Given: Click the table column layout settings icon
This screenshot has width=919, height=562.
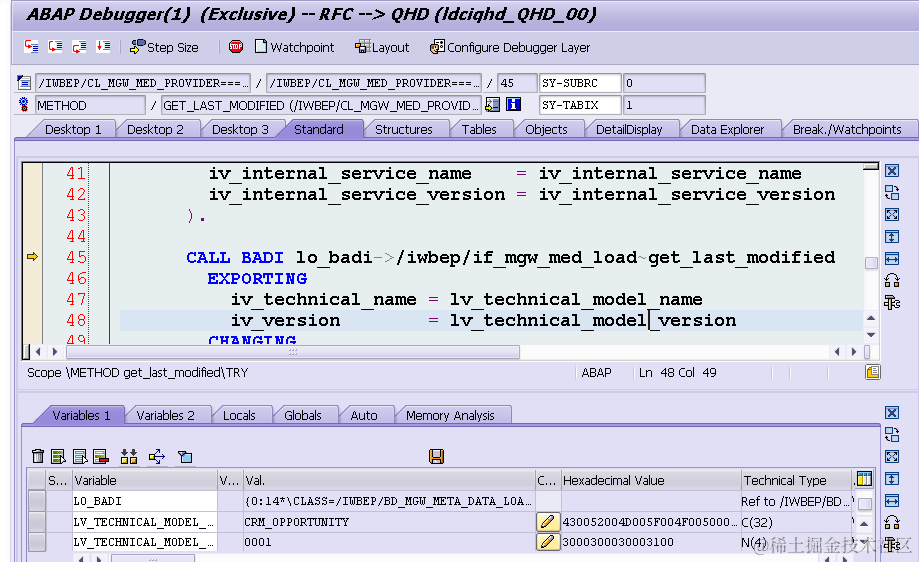Looking at the screenshot, I should point(864,479).
